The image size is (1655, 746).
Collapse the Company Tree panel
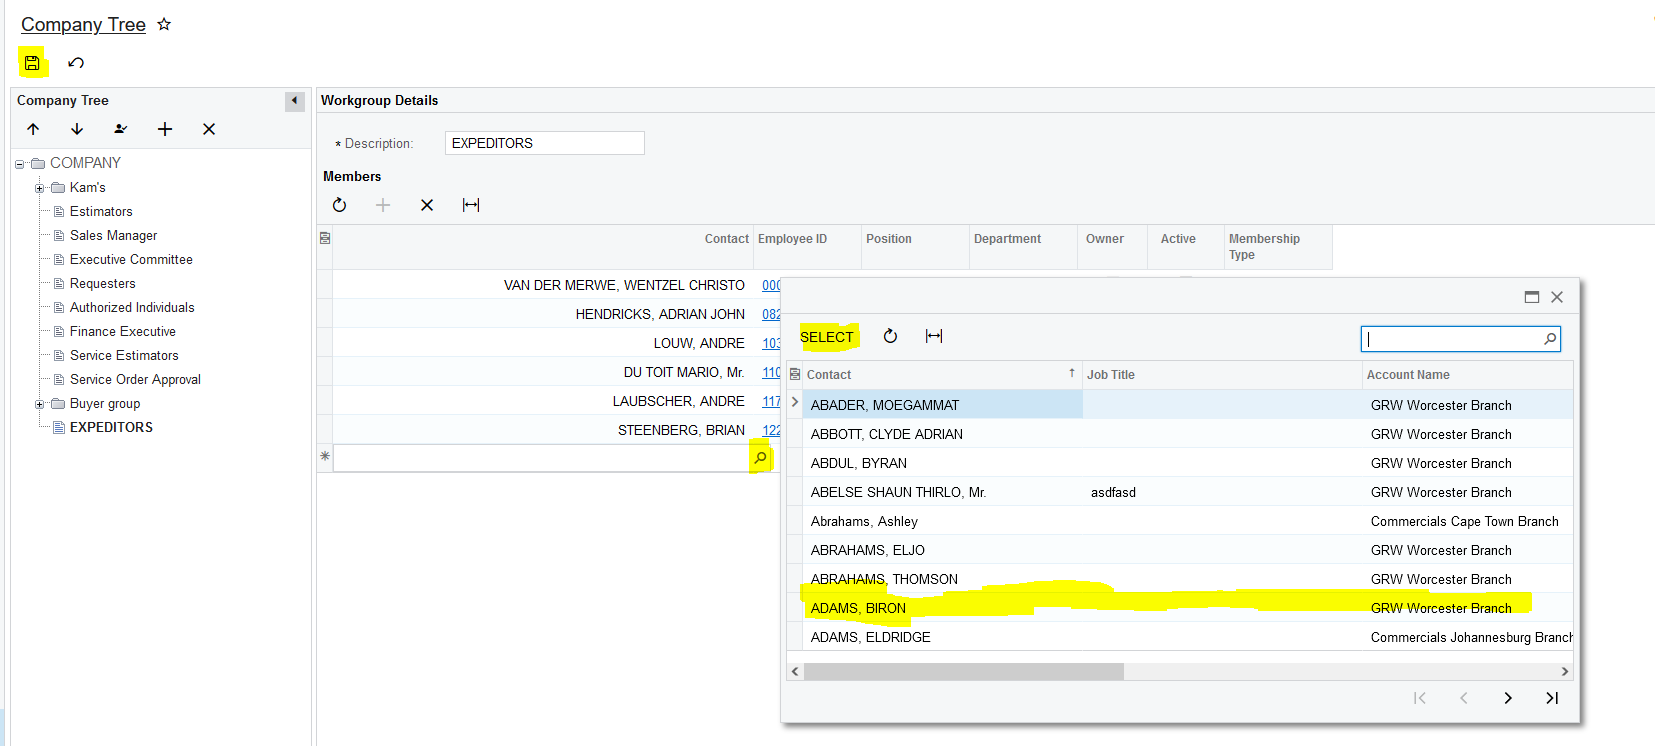(x=294, y=101)
